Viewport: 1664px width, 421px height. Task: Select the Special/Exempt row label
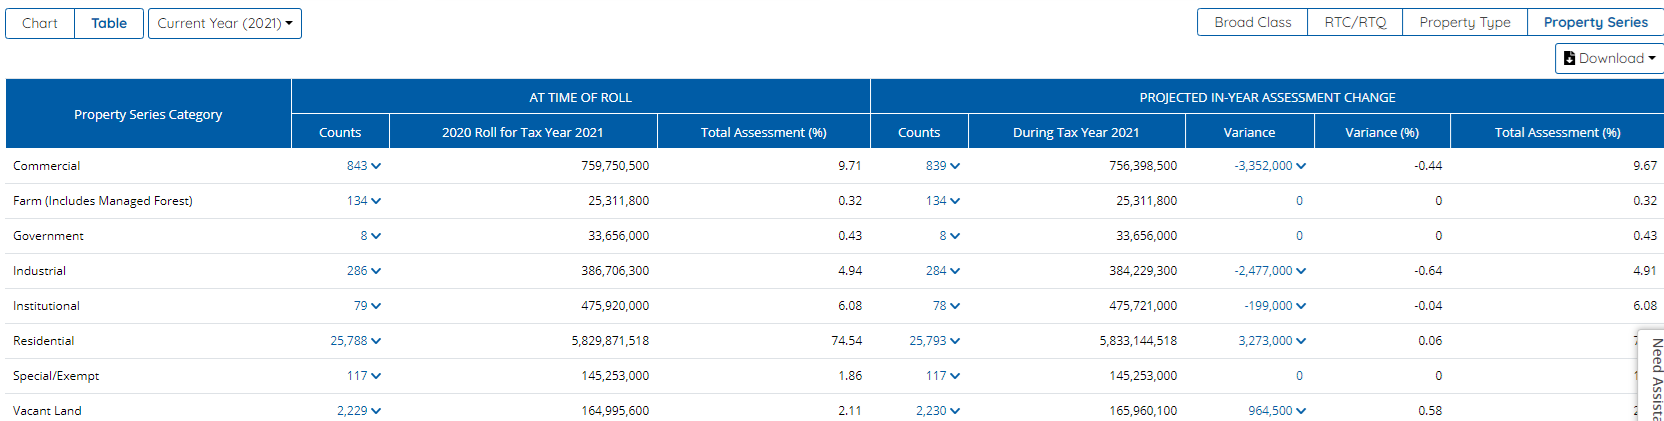pos(56,376)
